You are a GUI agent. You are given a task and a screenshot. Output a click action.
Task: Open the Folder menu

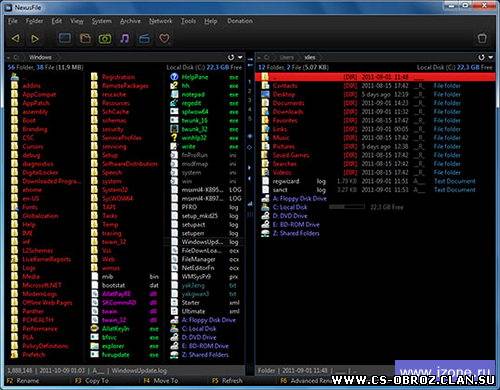(34, 21)
